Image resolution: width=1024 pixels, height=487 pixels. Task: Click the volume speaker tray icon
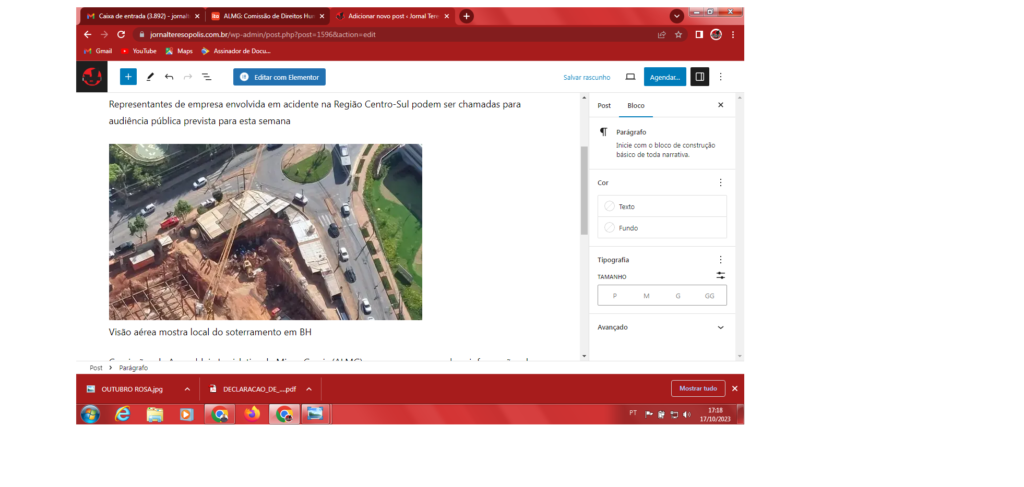[x=686, y=414]
